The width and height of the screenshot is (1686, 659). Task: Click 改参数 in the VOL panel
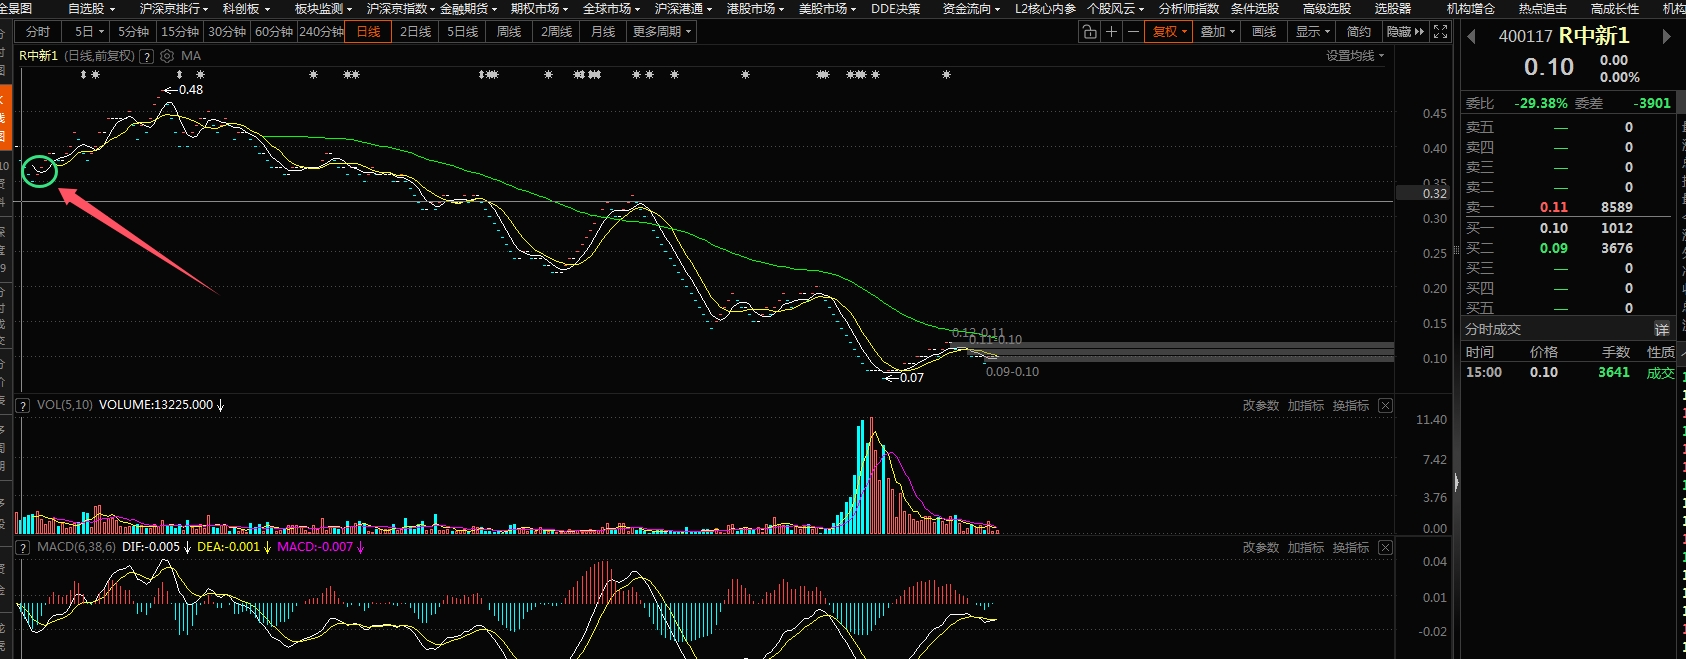tap(1260, 405)
